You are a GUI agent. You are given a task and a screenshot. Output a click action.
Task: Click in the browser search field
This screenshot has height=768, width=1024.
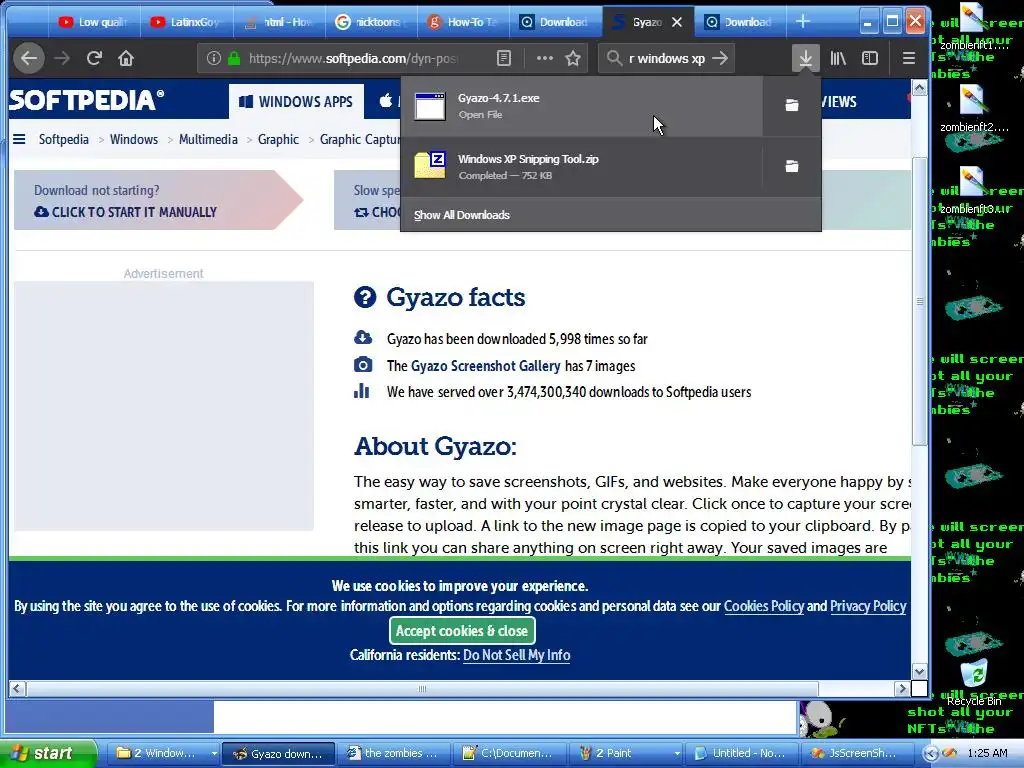[666, 58]
